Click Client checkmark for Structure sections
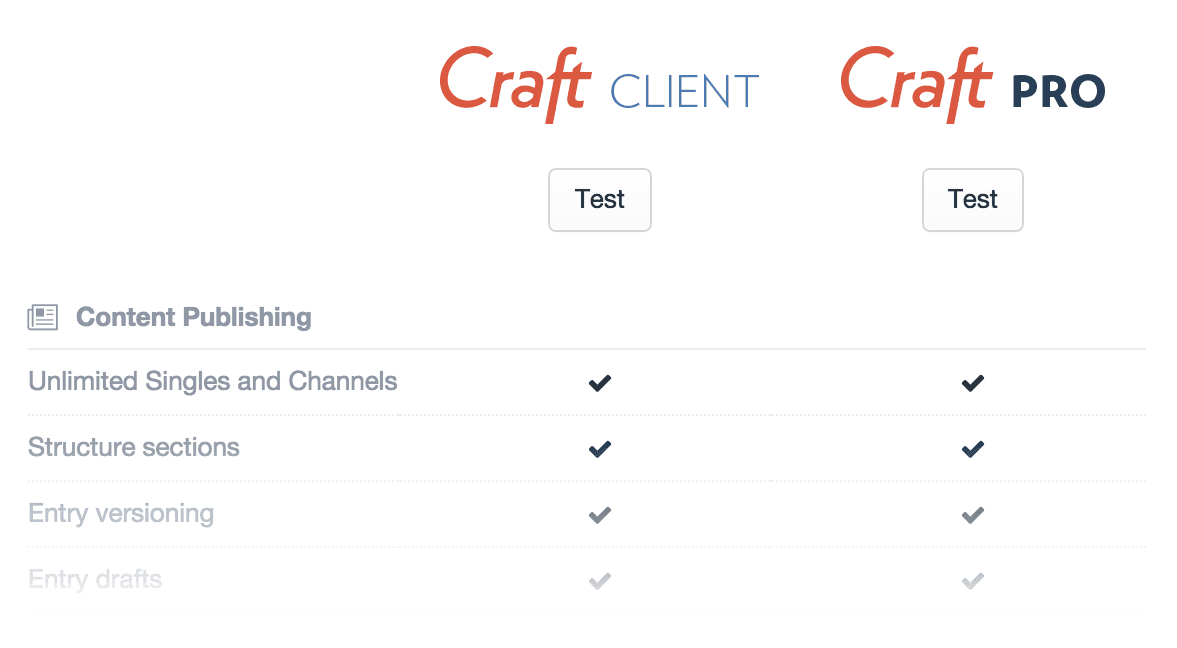1177x648 pixels. pos(600,449)
